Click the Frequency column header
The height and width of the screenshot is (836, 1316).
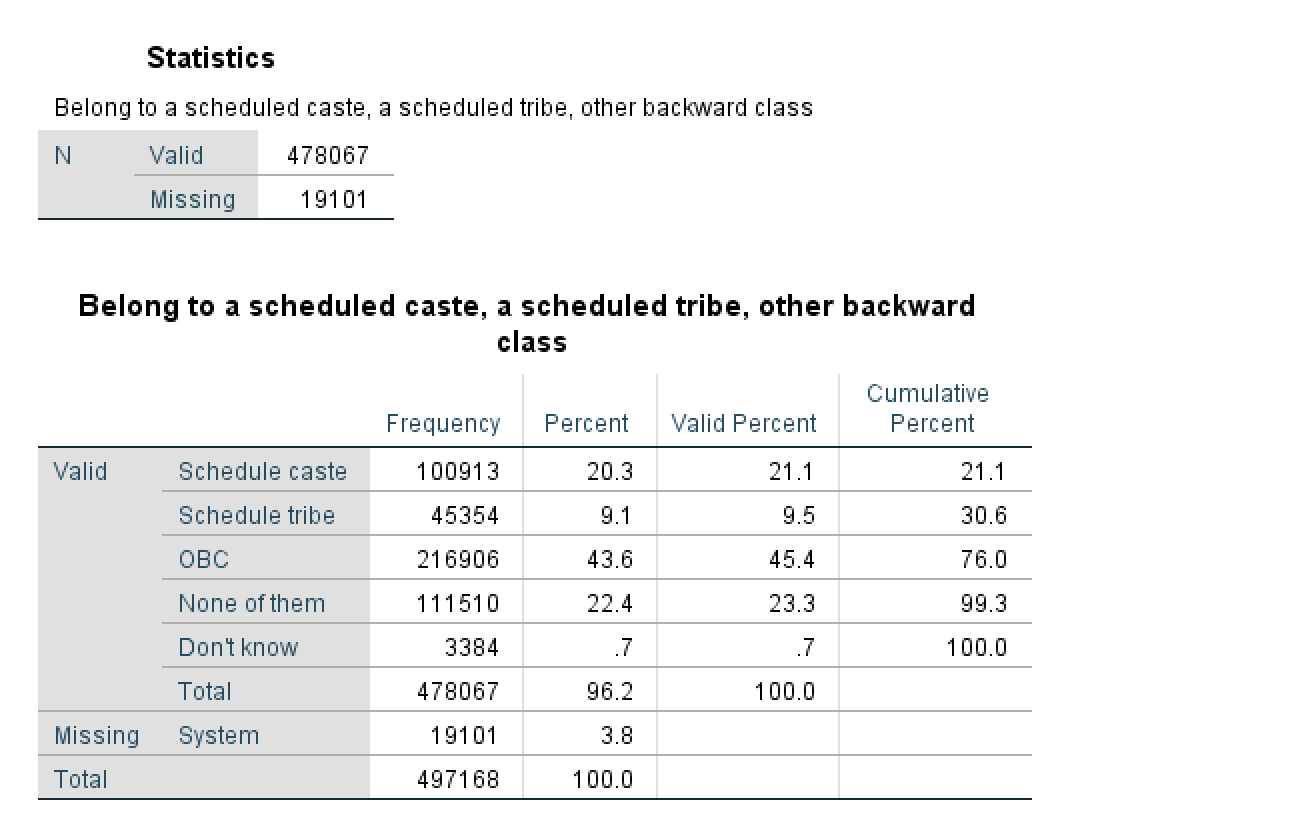pos(443,424)
